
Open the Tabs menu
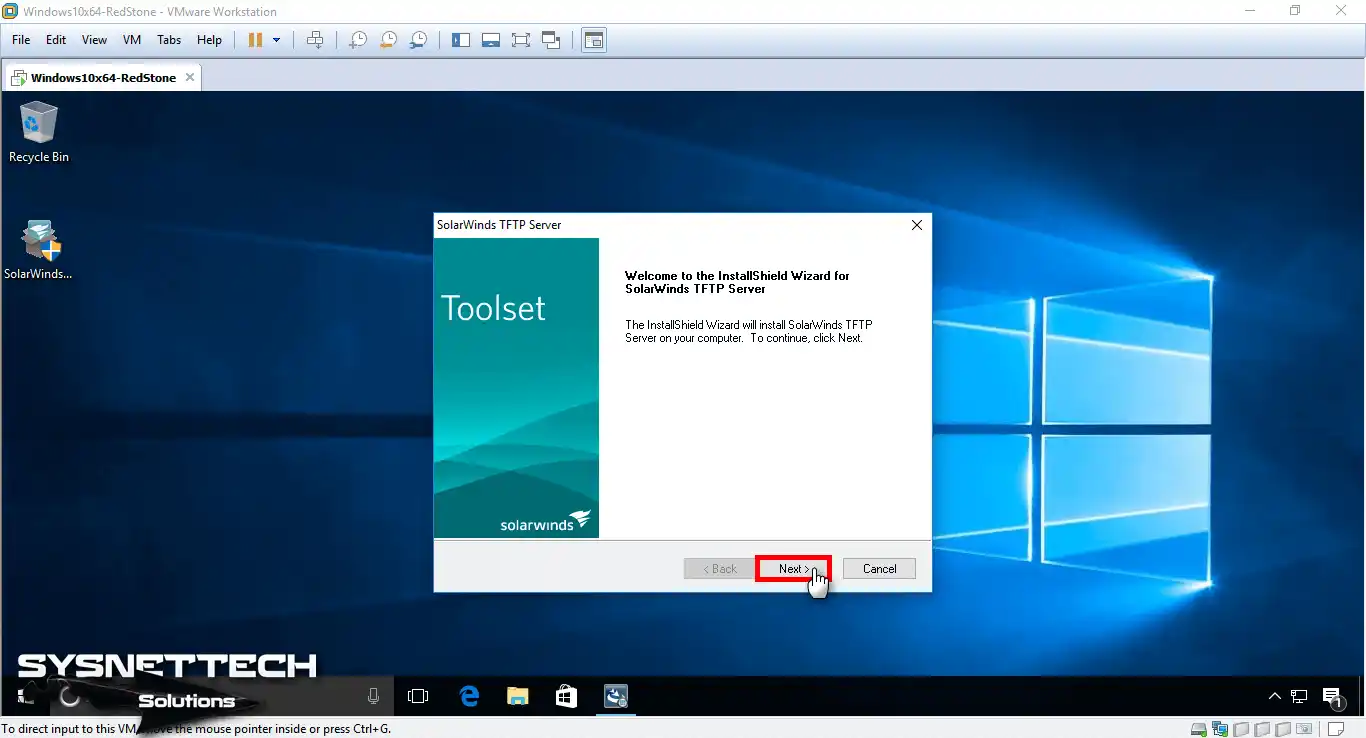point(169,40)
